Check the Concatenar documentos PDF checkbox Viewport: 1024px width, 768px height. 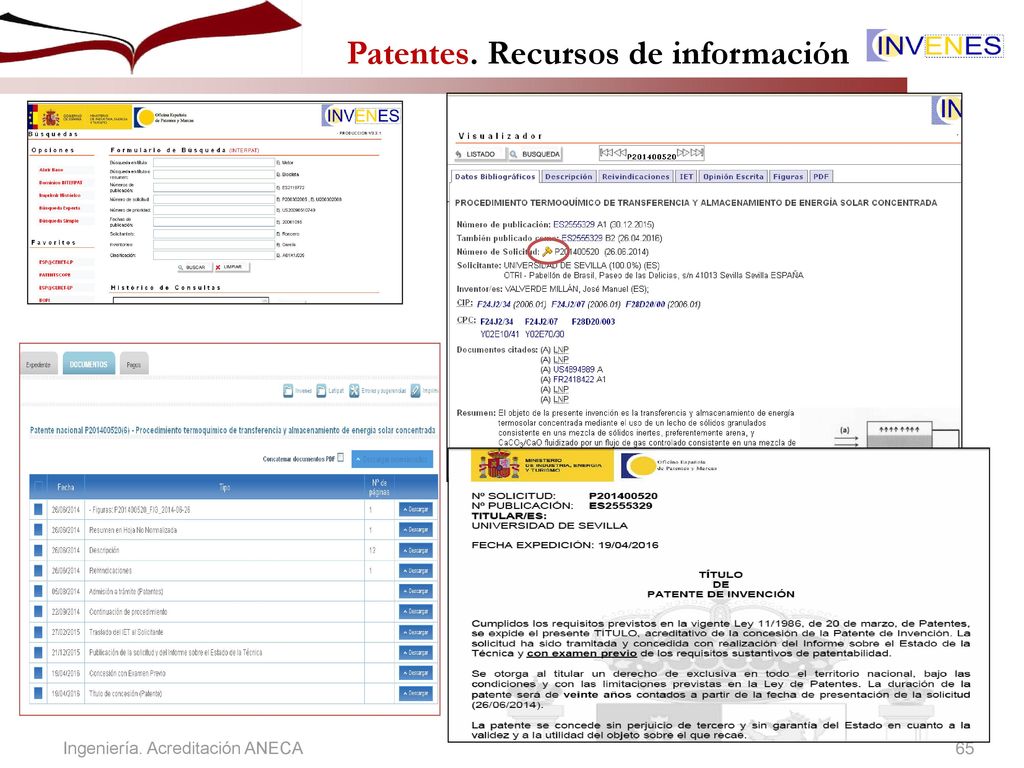point(340,458)
